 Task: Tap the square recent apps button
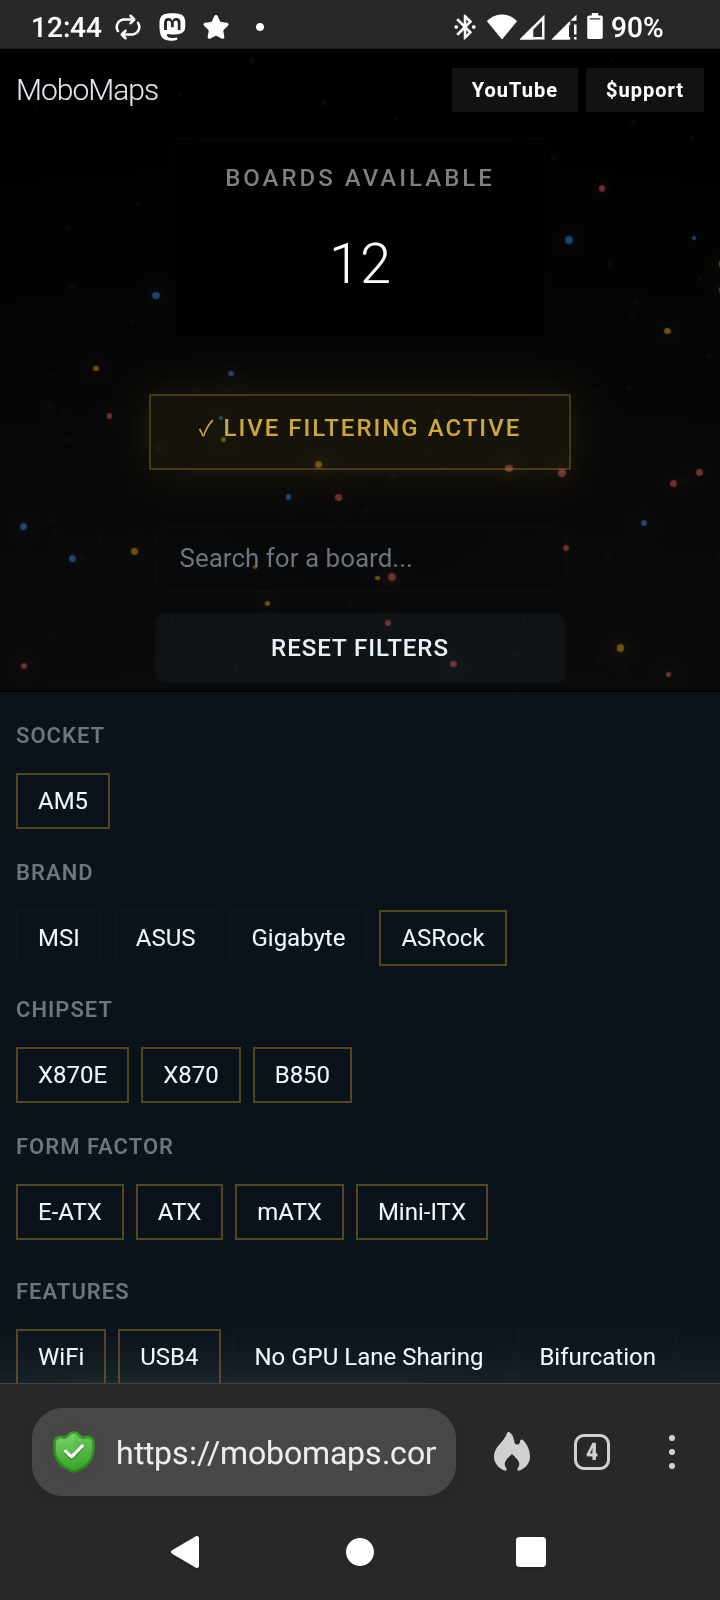tap(530, 1552)
